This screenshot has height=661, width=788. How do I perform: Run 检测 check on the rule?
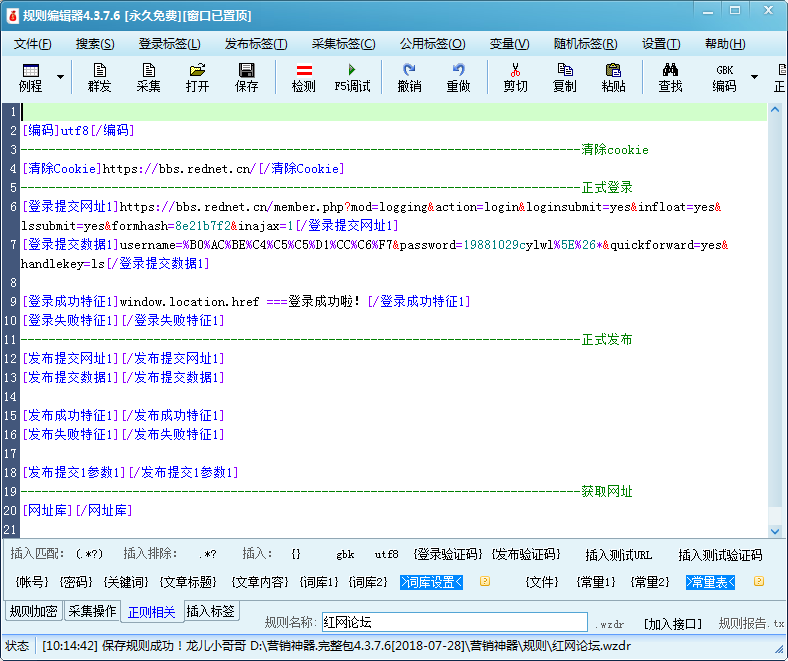(x=304, y=77)
